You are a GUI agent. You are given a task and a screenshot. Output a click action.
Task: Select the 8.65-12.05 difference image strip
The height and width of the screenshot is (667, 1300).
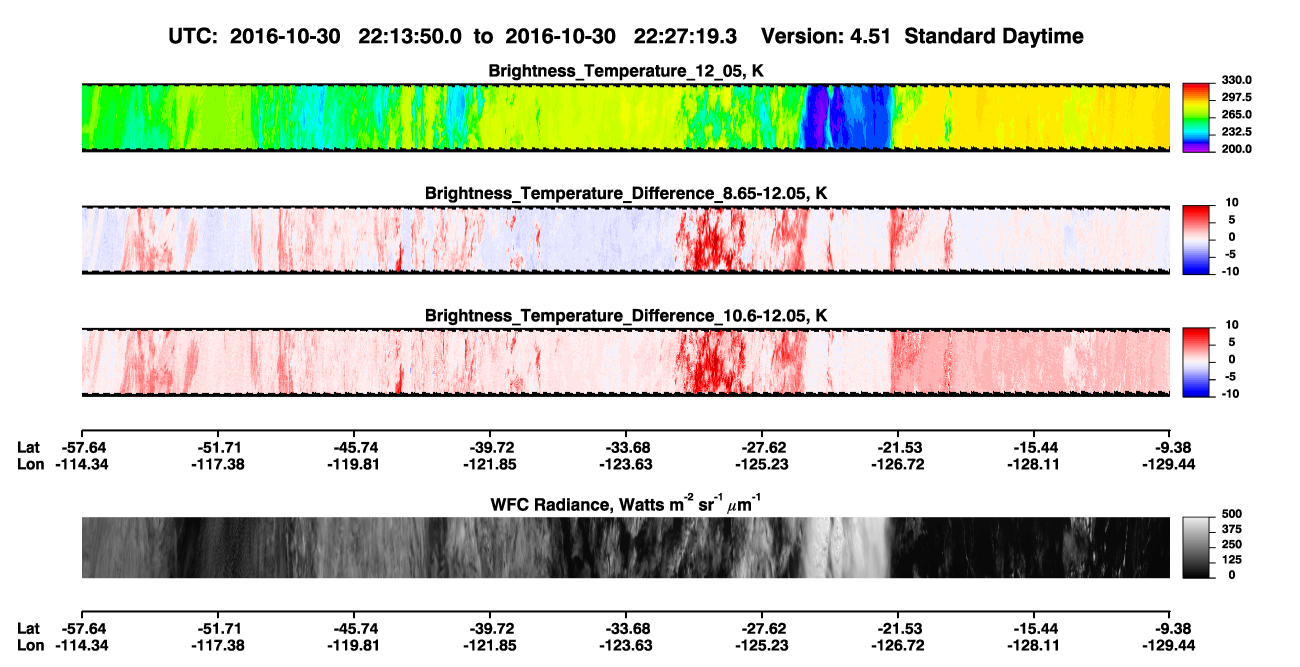[625, 239]
